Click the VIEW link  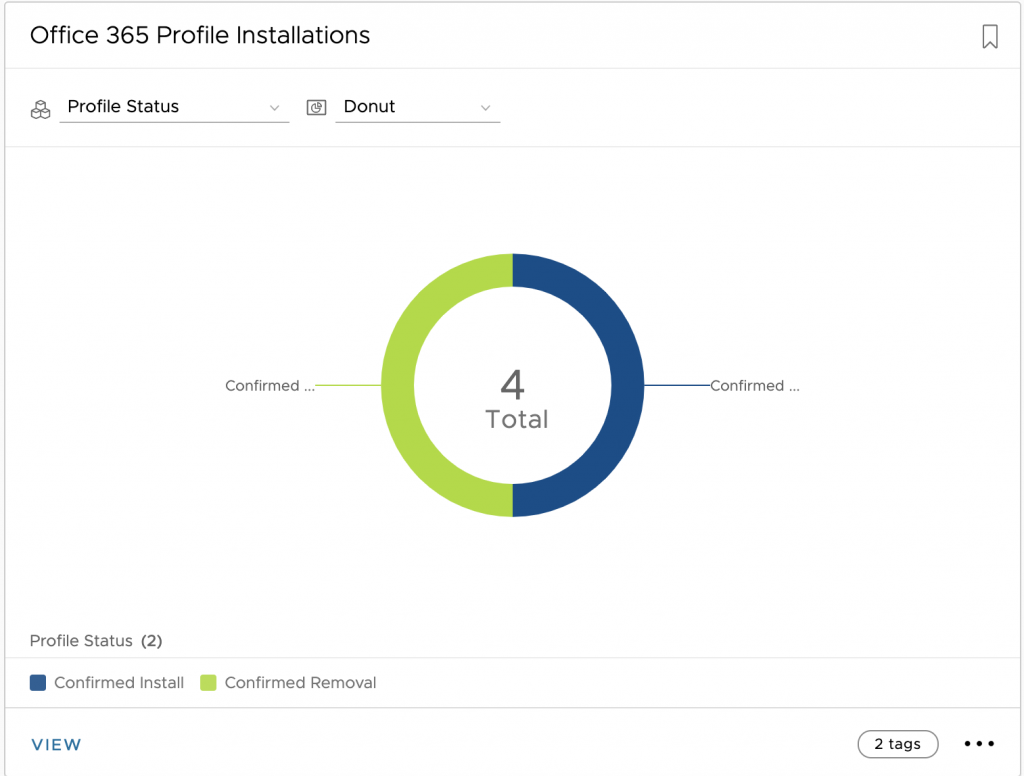[x=56, y=745]
